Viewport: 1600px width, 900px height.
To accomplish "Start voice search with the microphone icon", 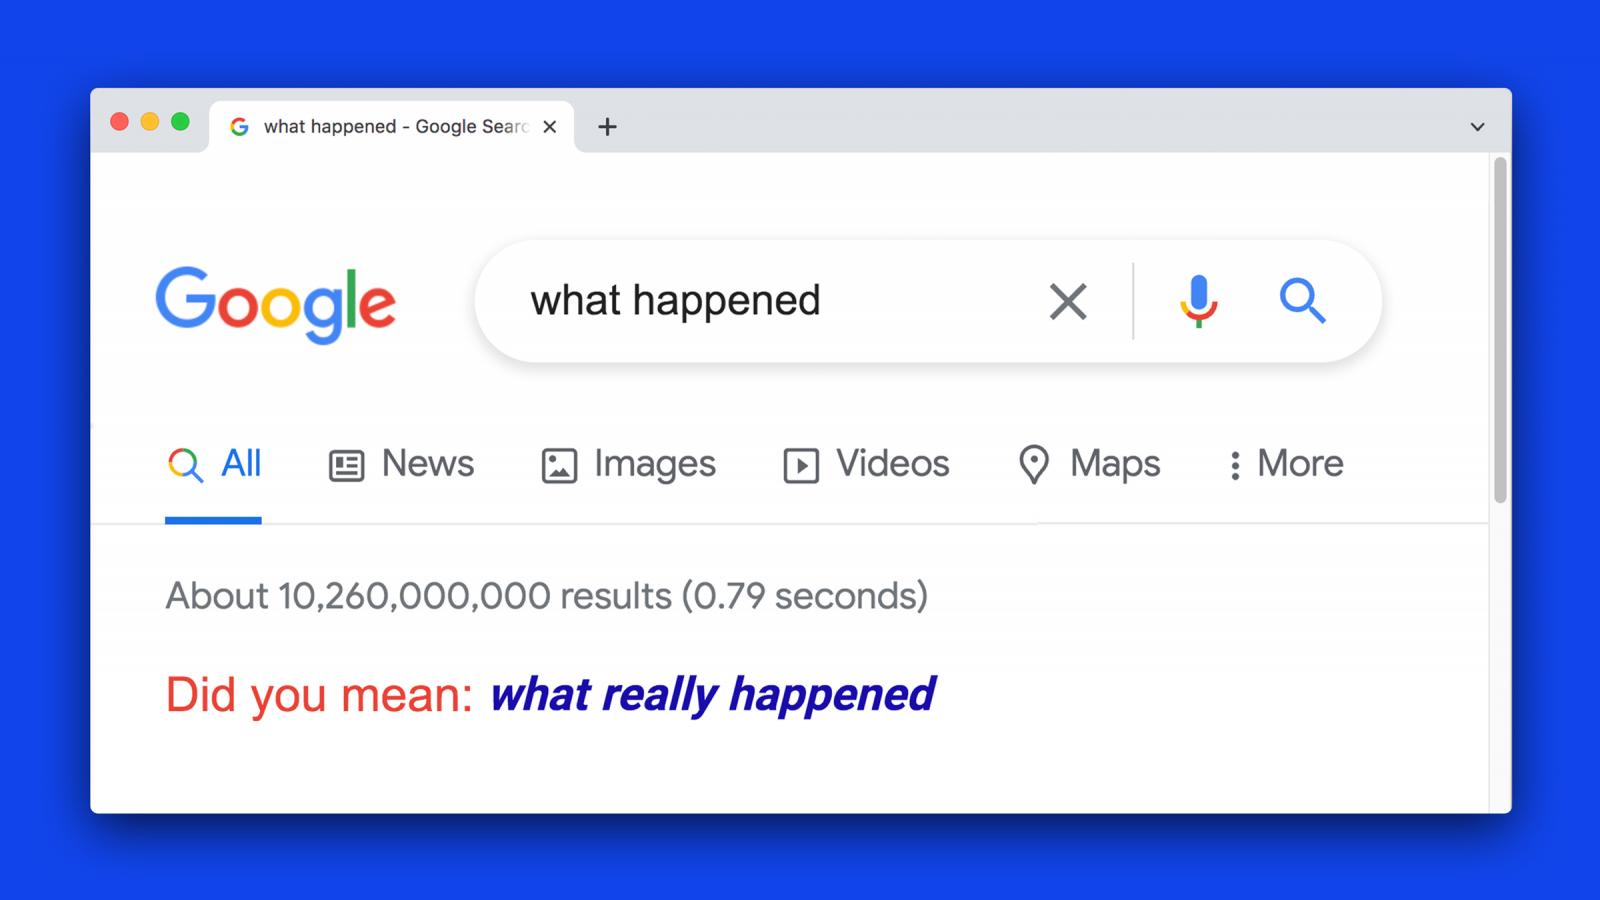I will click(1198, 301).
